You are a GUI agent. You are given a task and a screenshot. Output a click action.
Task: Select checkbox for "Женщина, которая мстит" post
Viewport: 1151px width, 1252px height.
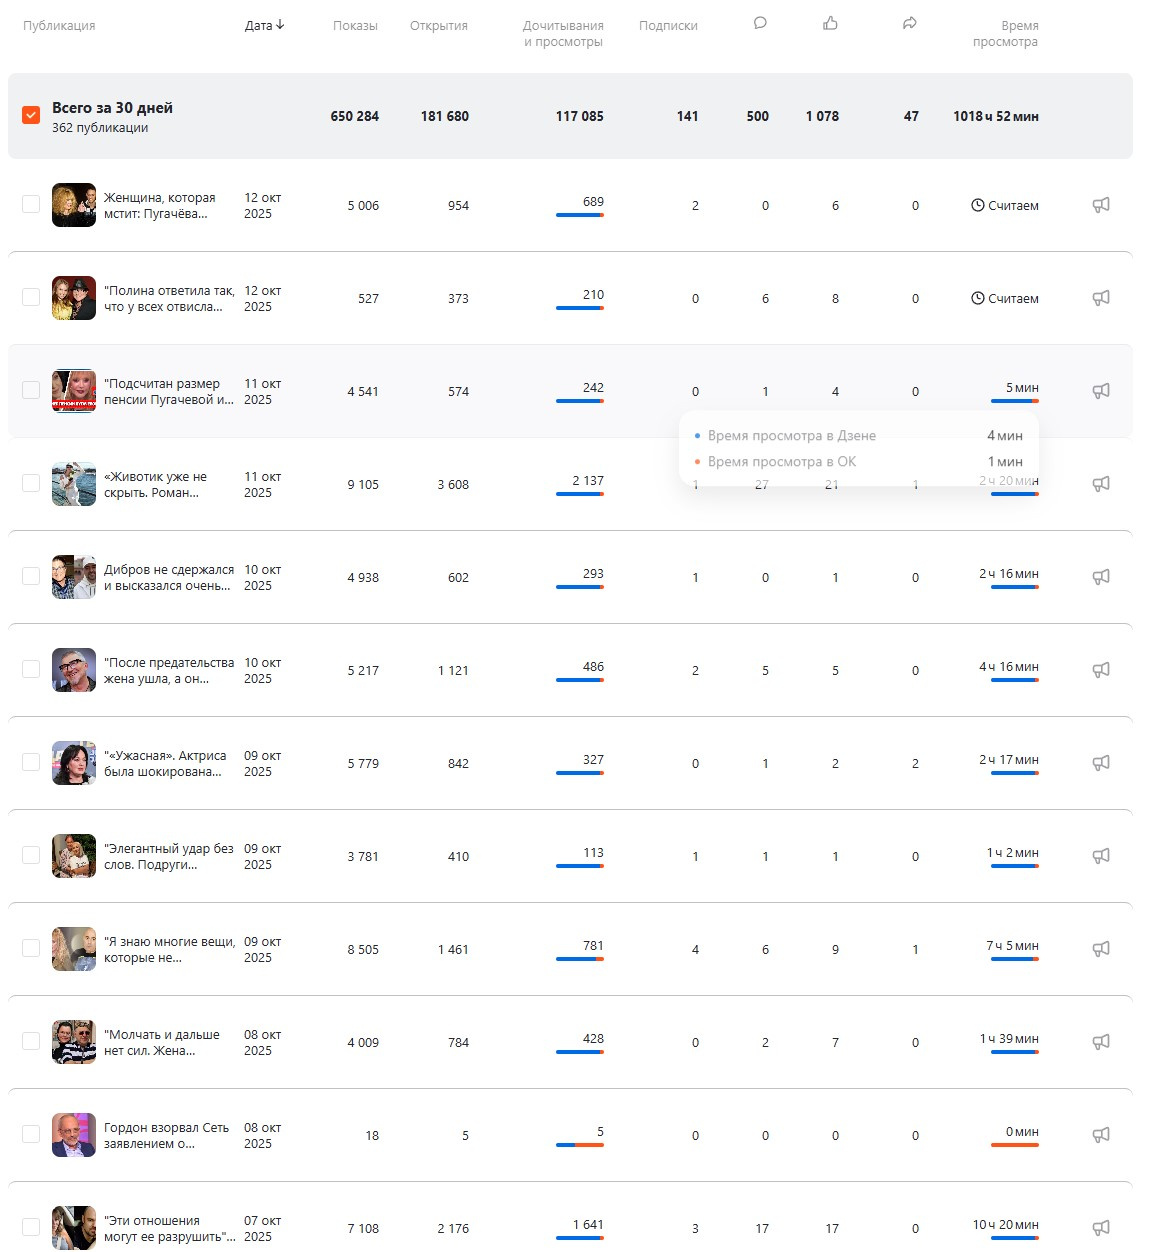[31, 205]
